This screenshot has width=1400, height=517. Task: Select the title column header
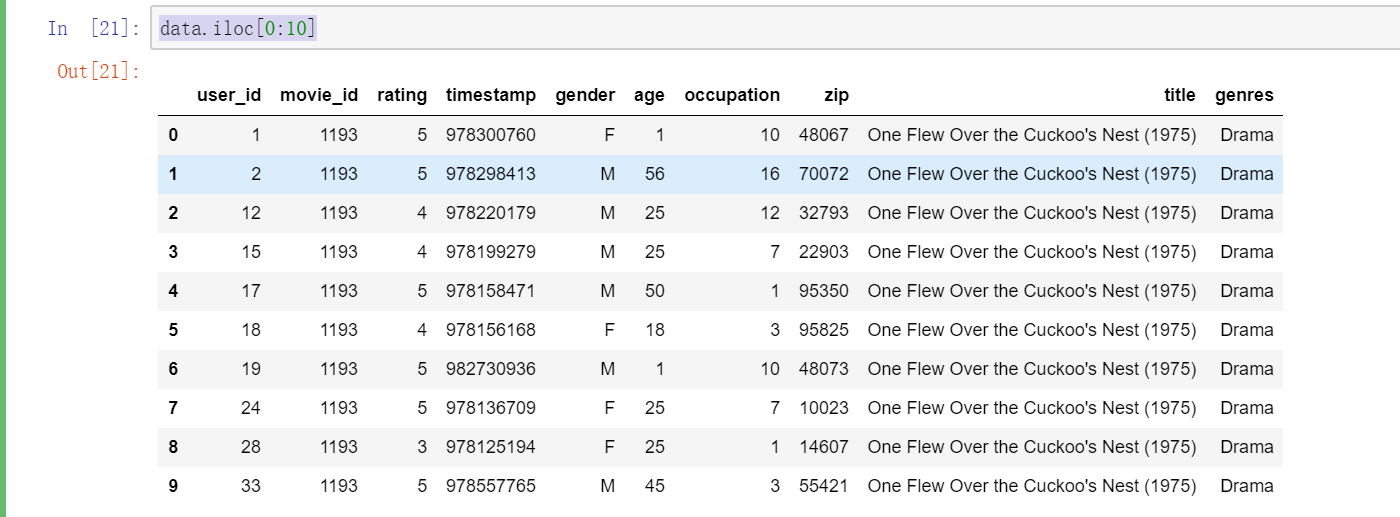pyautogui.click(x=1180, y=95)
